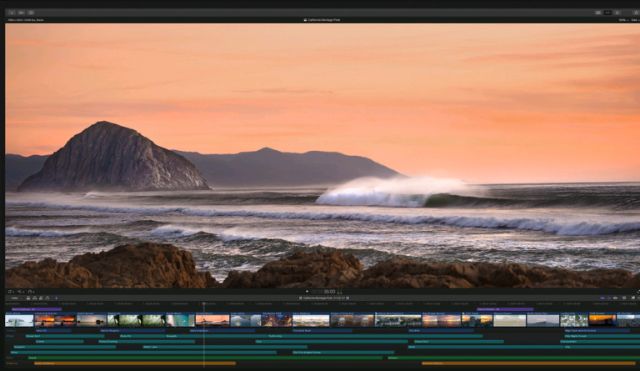The image size is (640, 371).
Task: Click the overwrite clip edit icon in timeline toolbar
Action: tap(47, 298)
